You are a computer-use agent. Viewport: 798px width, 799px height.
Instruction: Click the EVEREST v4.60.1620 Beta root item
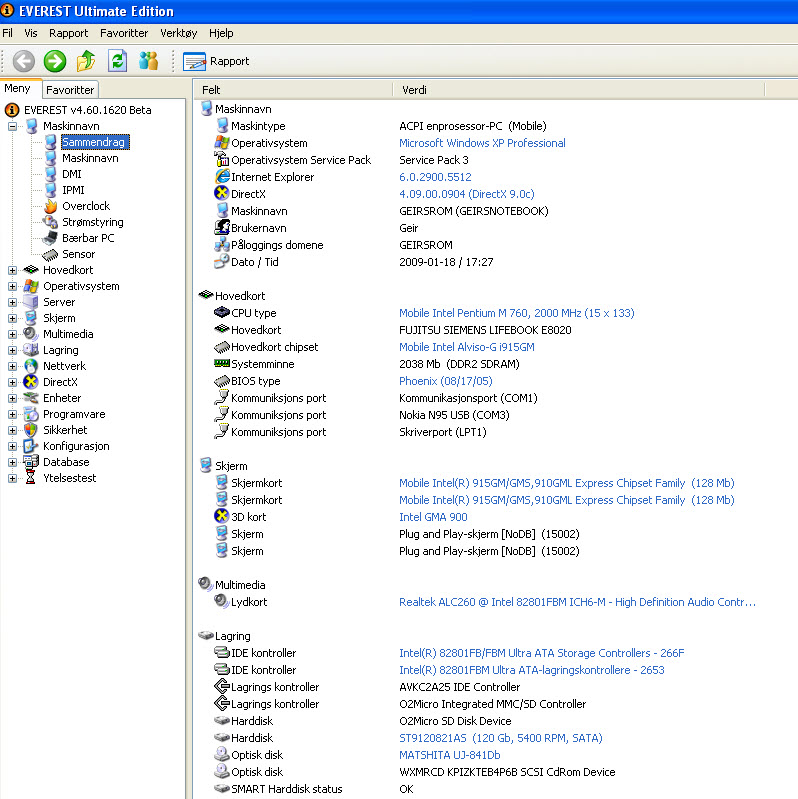pyautogui.click(x=87, y=110)
